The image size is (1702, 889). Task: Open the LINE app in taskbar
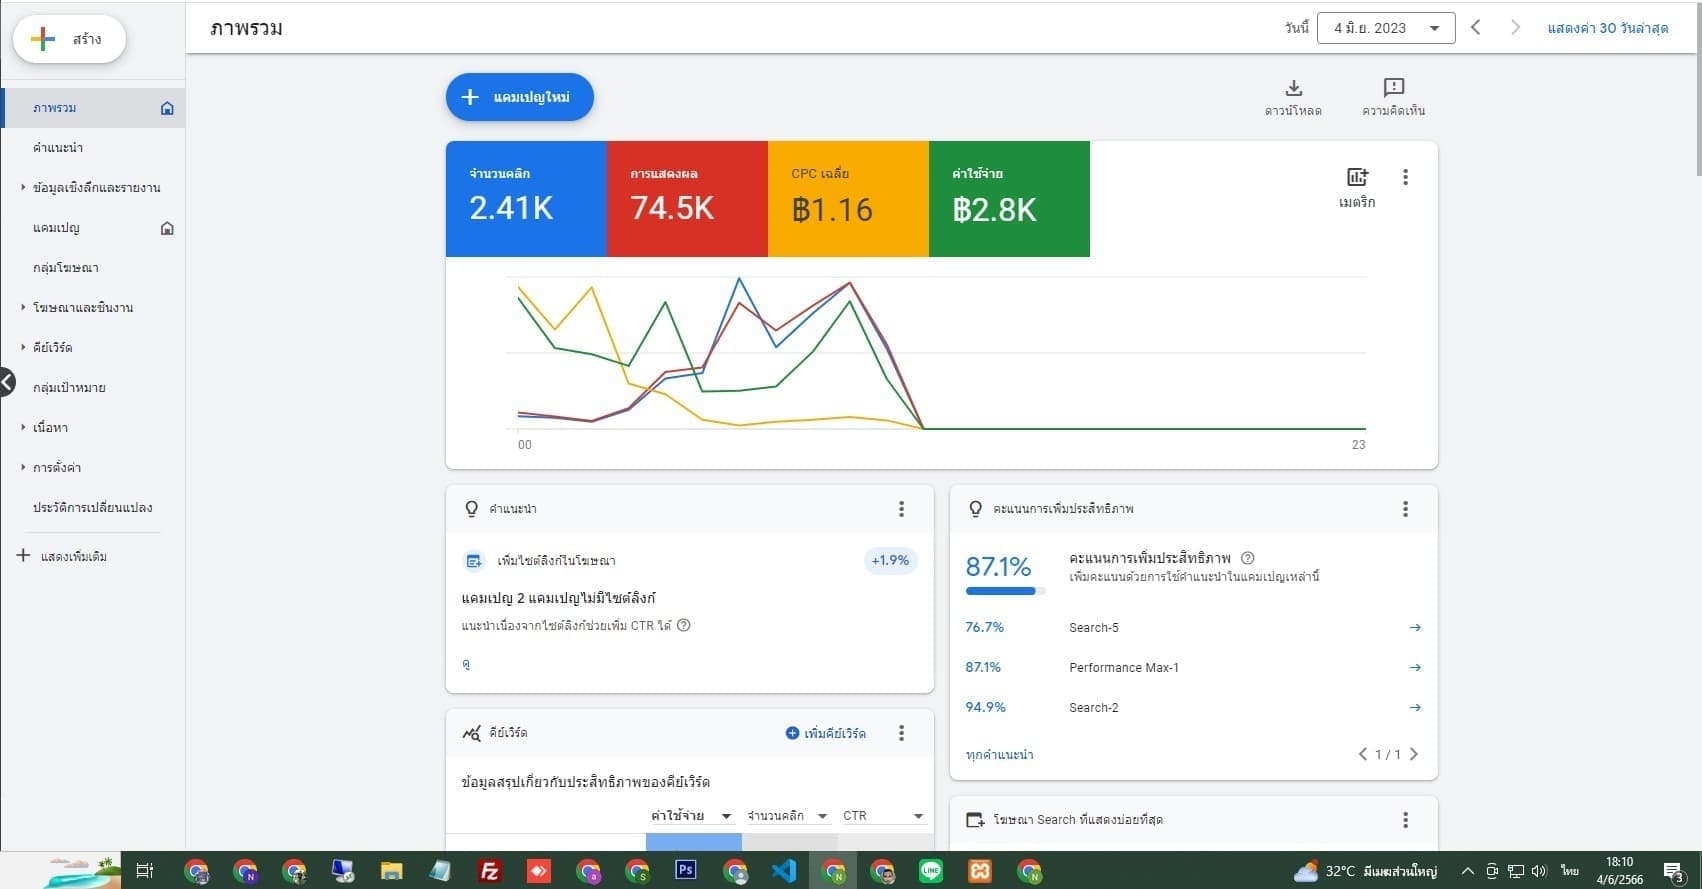(931, 871)
